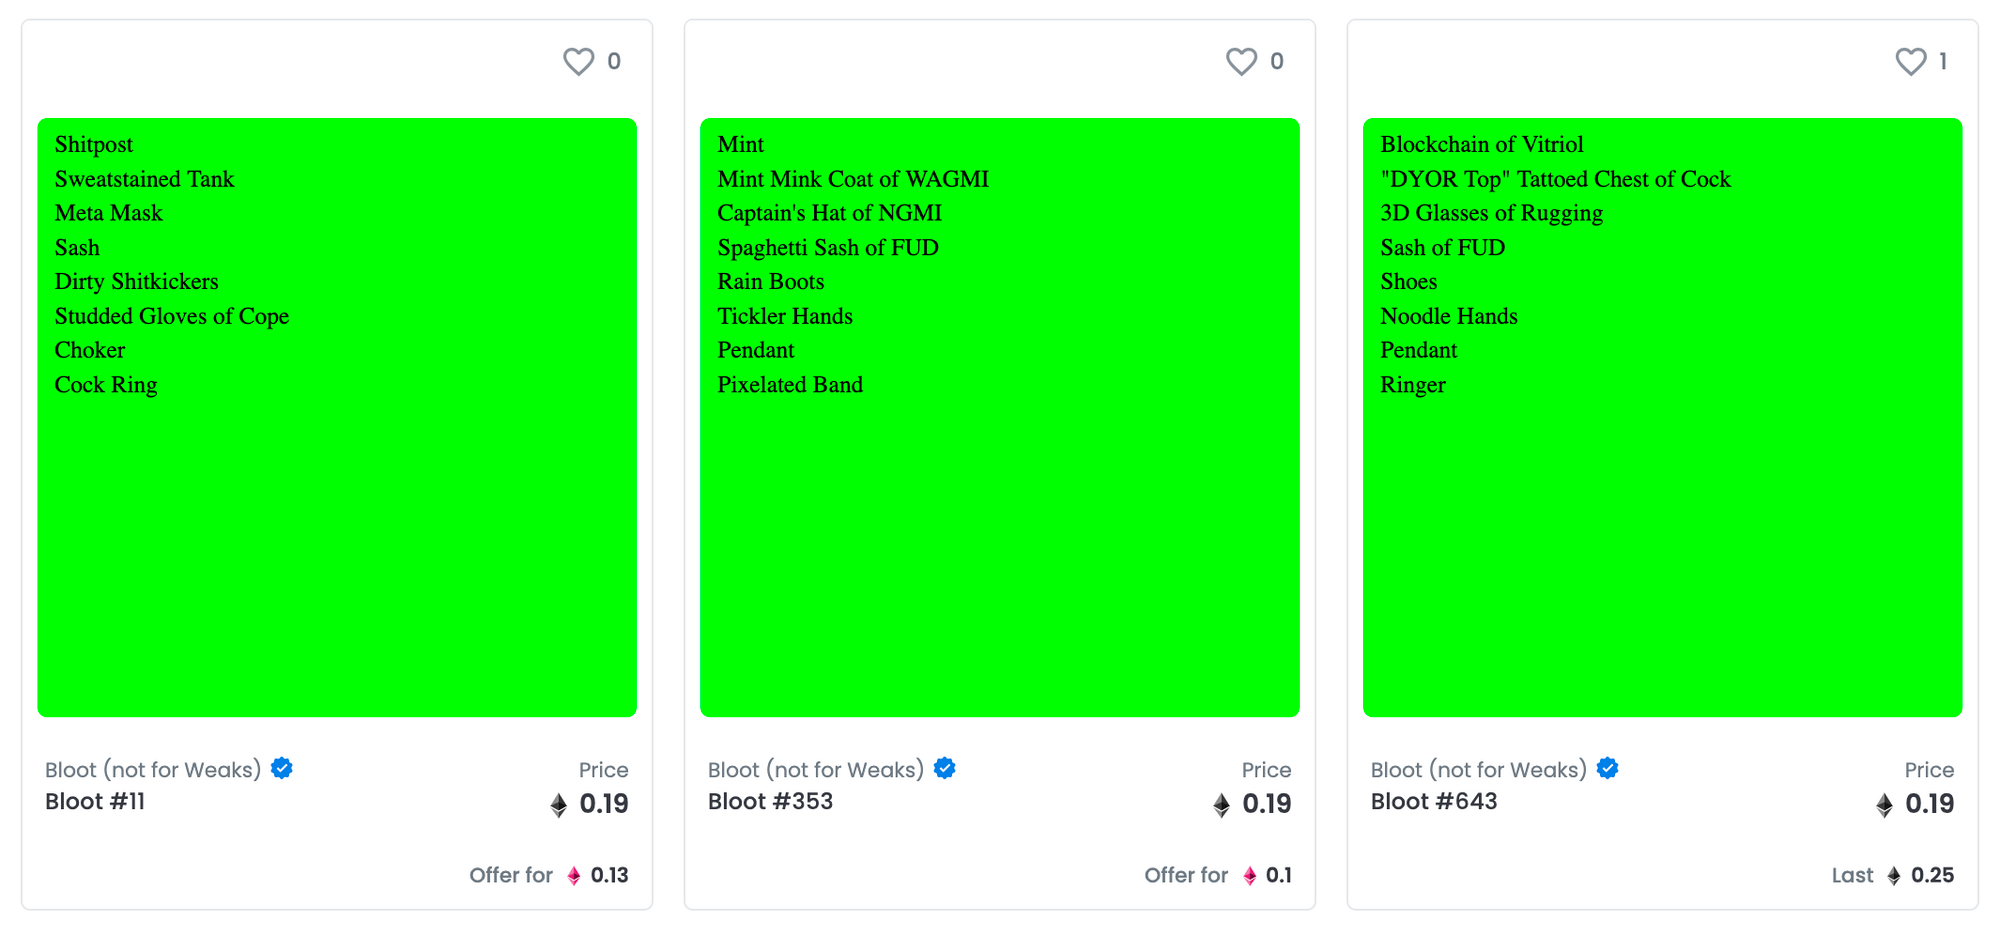Click Ethereum icon next to Last 0.25
This screenshot has height=933, width=2000.
(x=1894, y=876)
